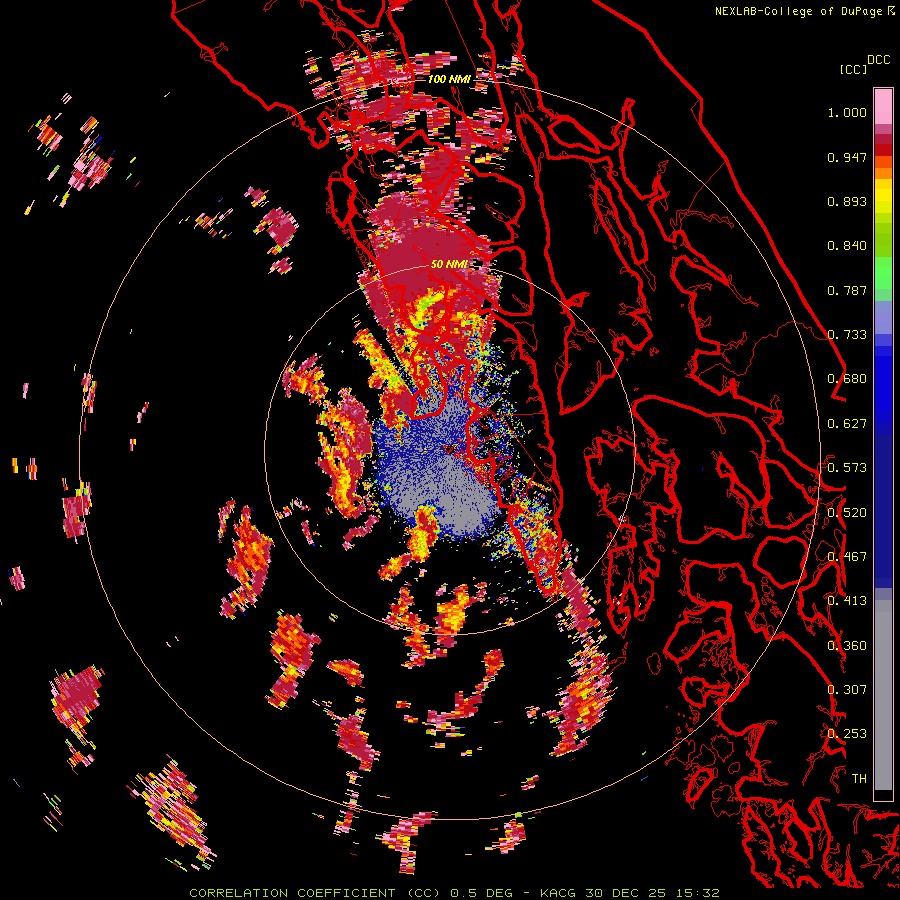Click the 100 NMI range ring label
Screen dimensions: 900x900
click(448, 79)
